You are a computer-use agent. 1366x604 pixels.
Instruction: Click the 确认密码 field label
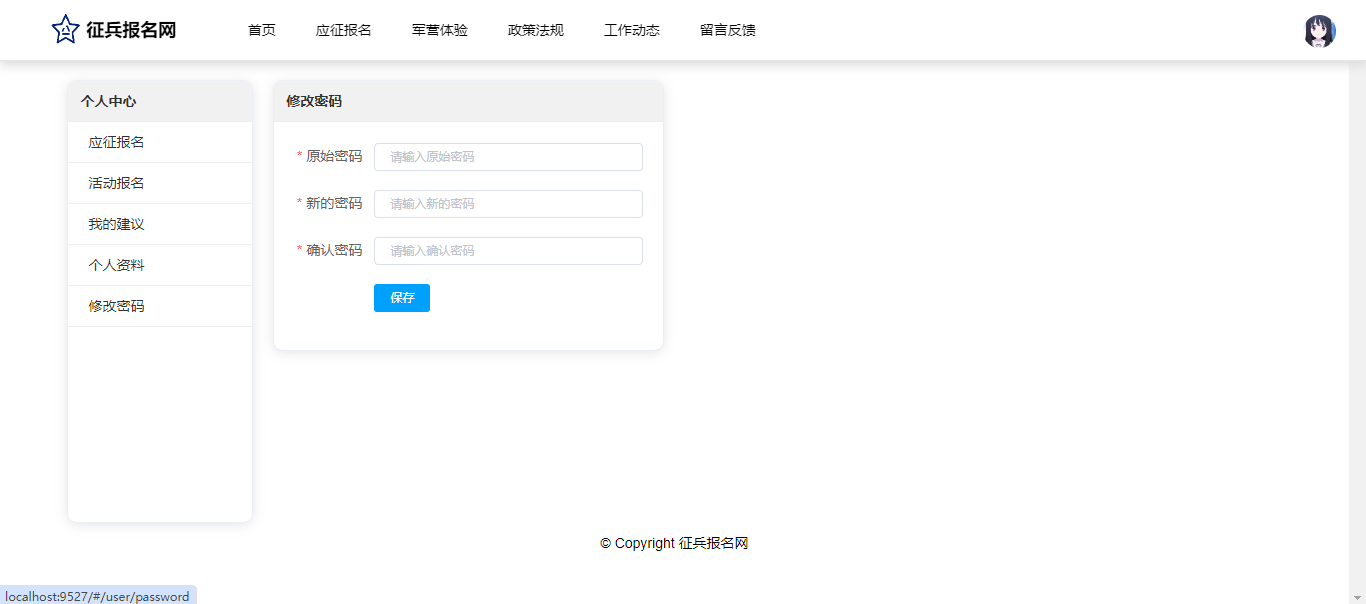334,250
